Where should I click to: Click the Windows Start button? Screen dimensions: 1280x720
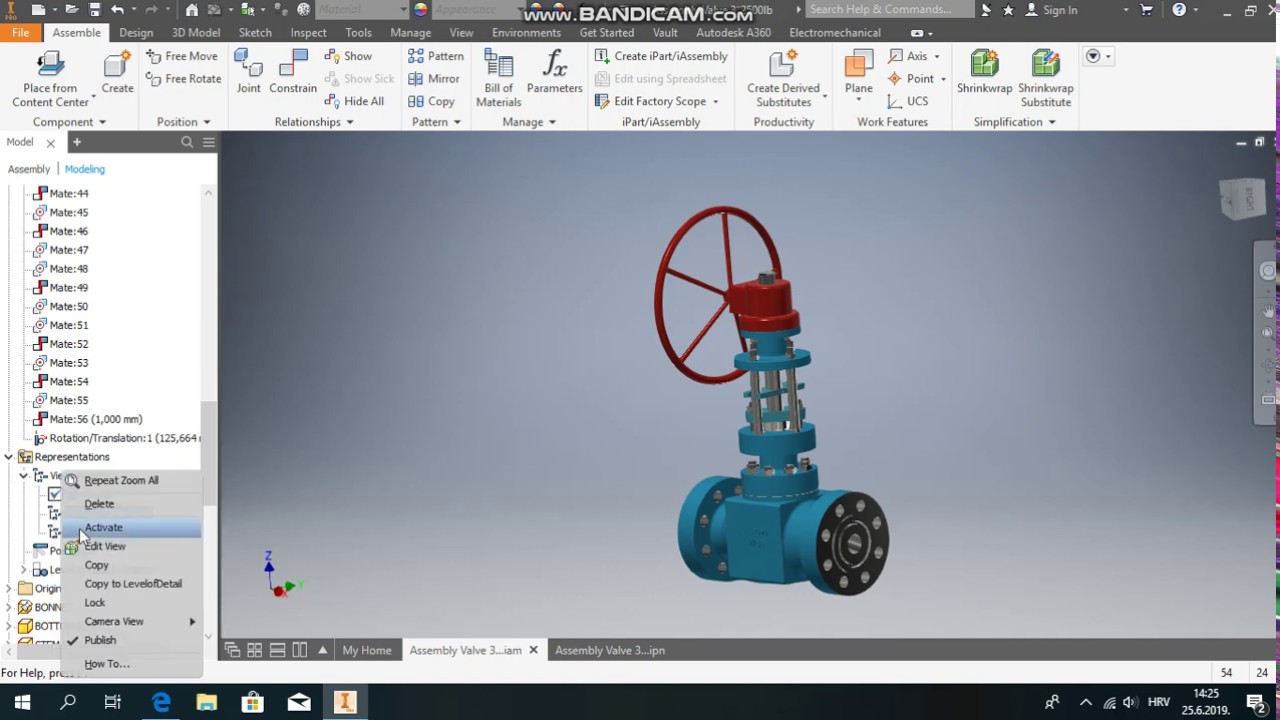tap(22, 702)
